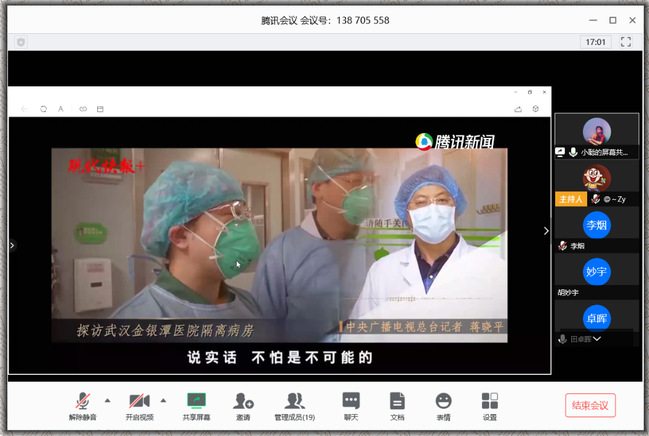
Task: Select 妙宇 participant avatar
Action: tap(597, 272)
